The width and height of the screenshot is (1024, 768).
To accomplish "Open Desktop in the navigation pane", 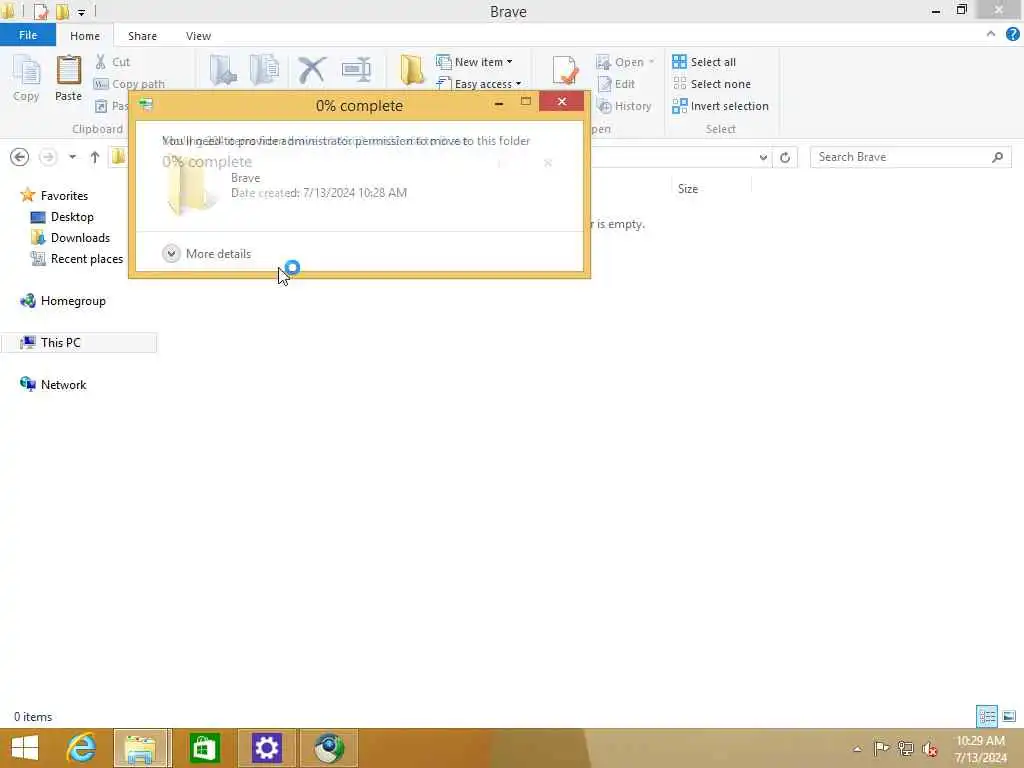I will click(62, 217).
